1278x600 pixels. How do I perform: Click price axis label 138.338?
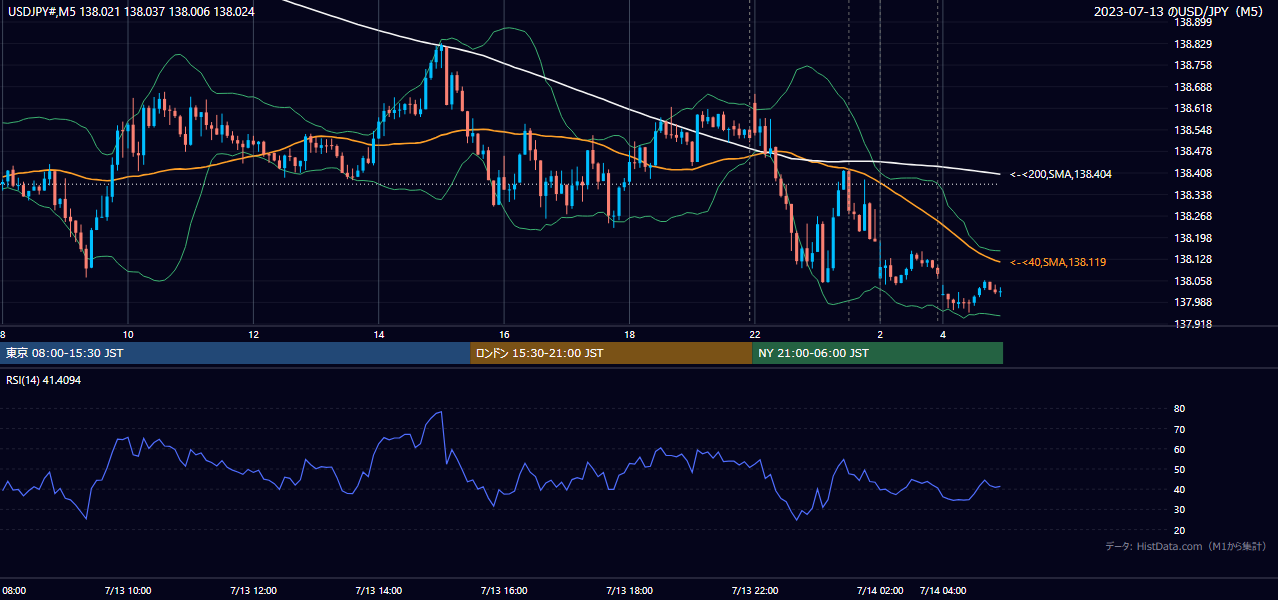click(1193, 195)
